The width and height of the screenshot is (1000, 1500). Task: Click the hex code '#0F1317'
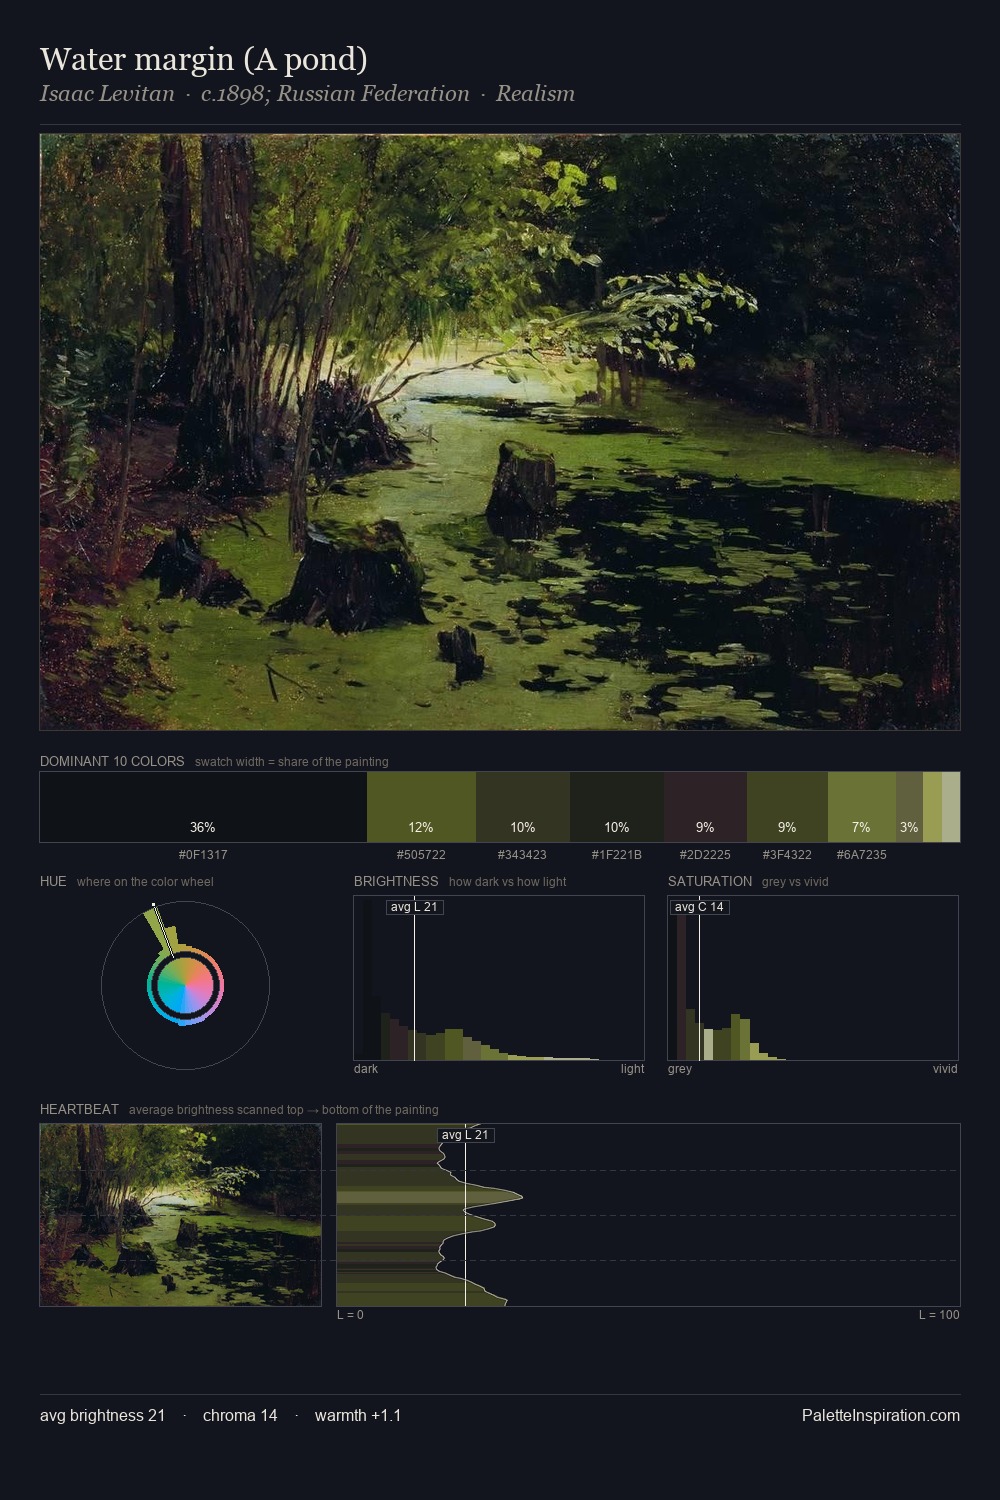click(203, 855)
